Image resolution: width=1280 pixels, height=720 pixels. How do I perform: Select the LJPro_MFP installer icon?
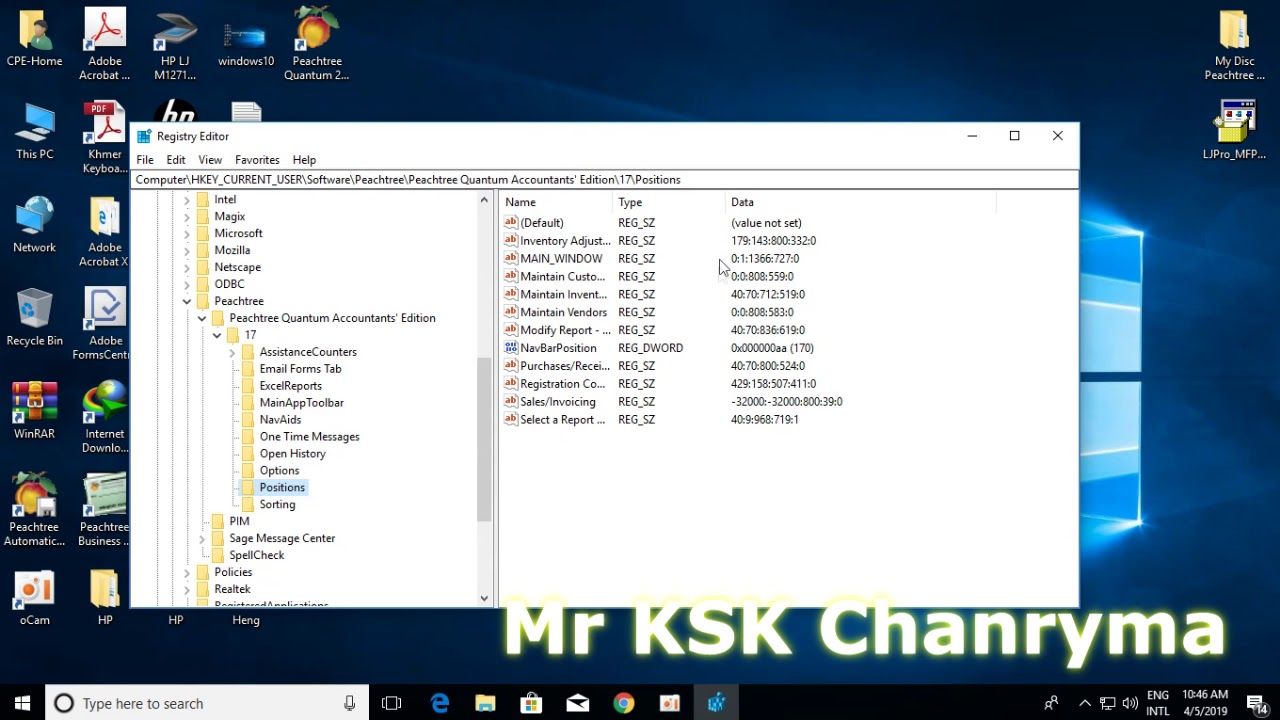[1235, 131]
